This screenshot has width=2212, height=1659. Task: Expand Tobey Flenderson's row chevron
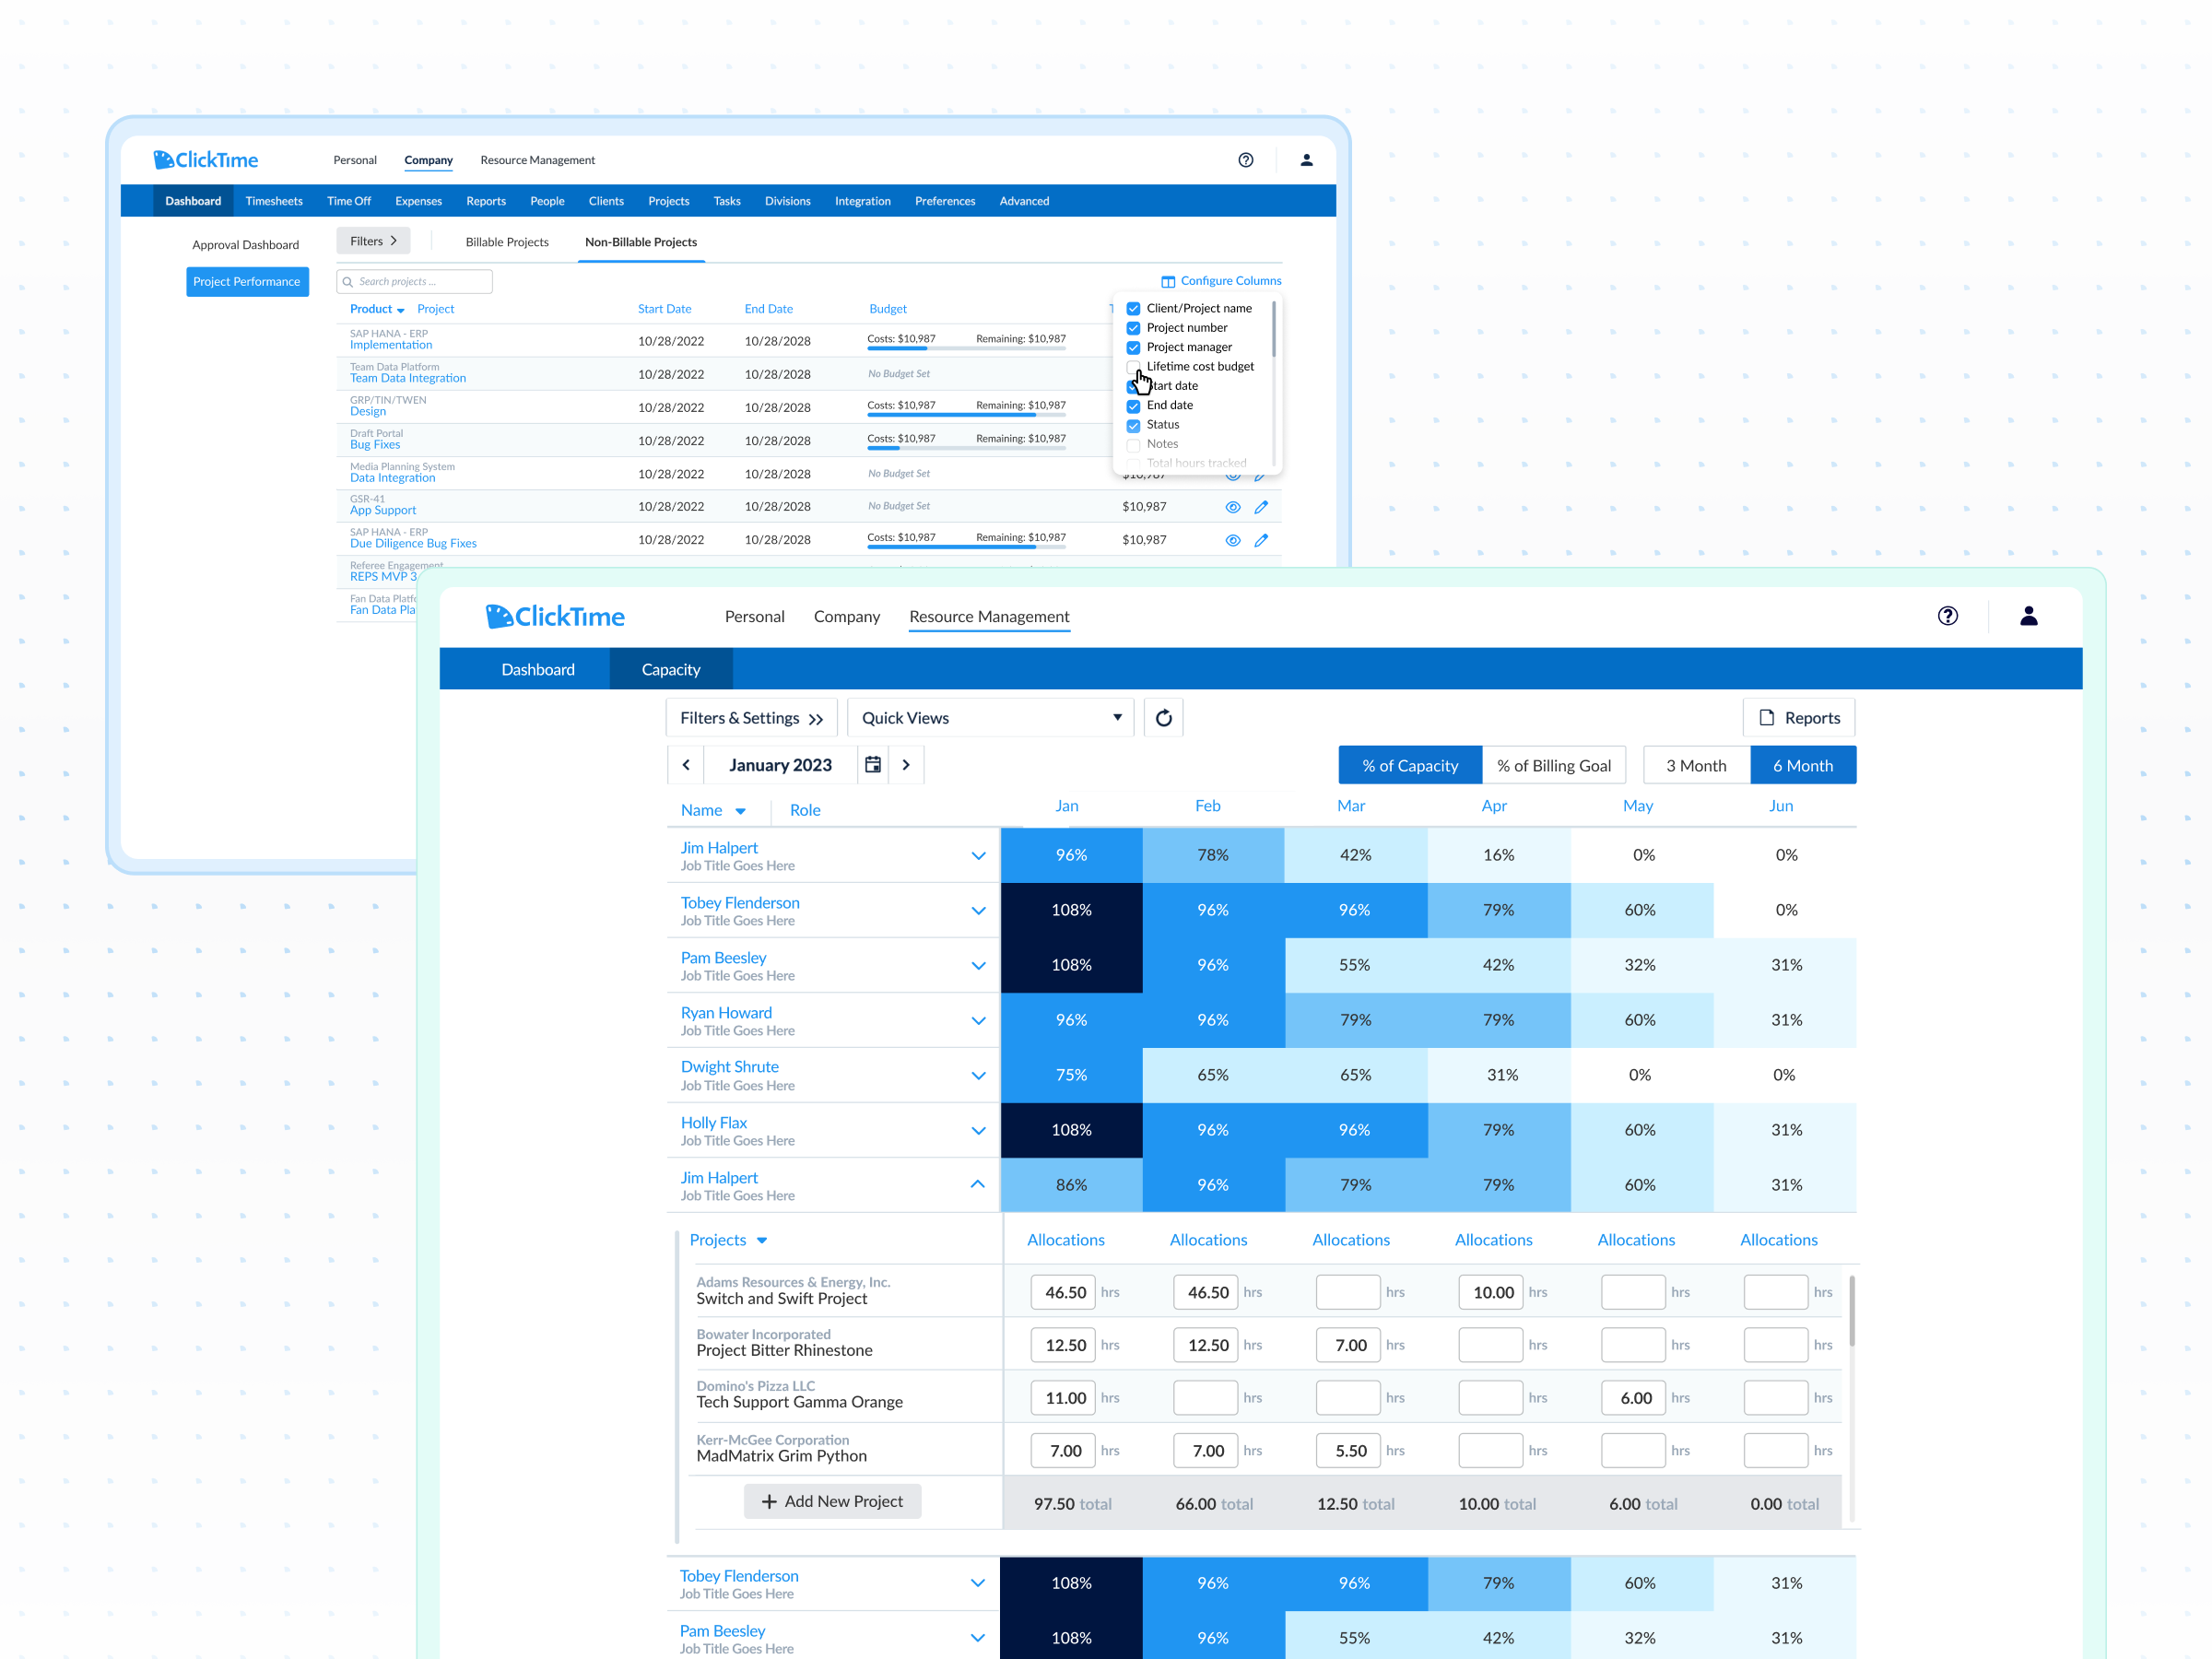[978, 911]
